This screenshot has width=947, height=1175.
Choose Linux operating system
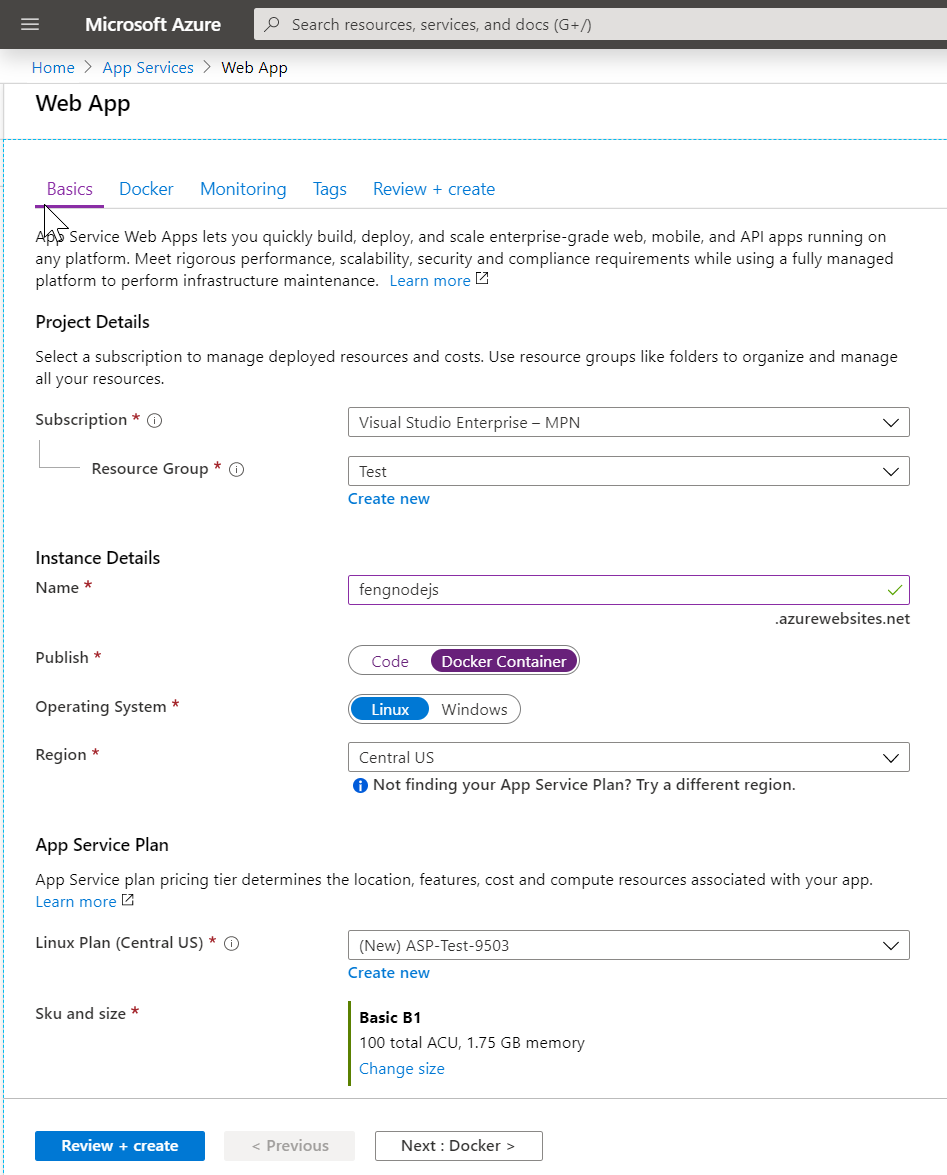coord(390,709)
